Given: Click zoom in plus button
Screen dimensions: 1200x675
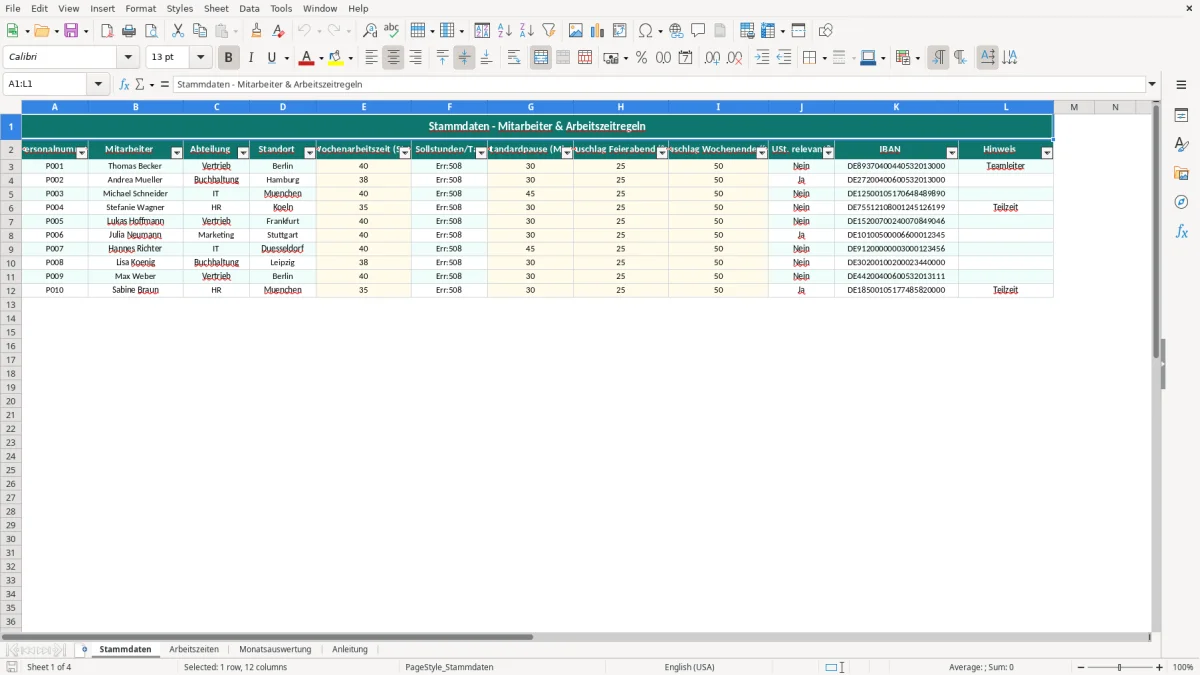Looking at the screenshot, I should [x=1160, y=667].
